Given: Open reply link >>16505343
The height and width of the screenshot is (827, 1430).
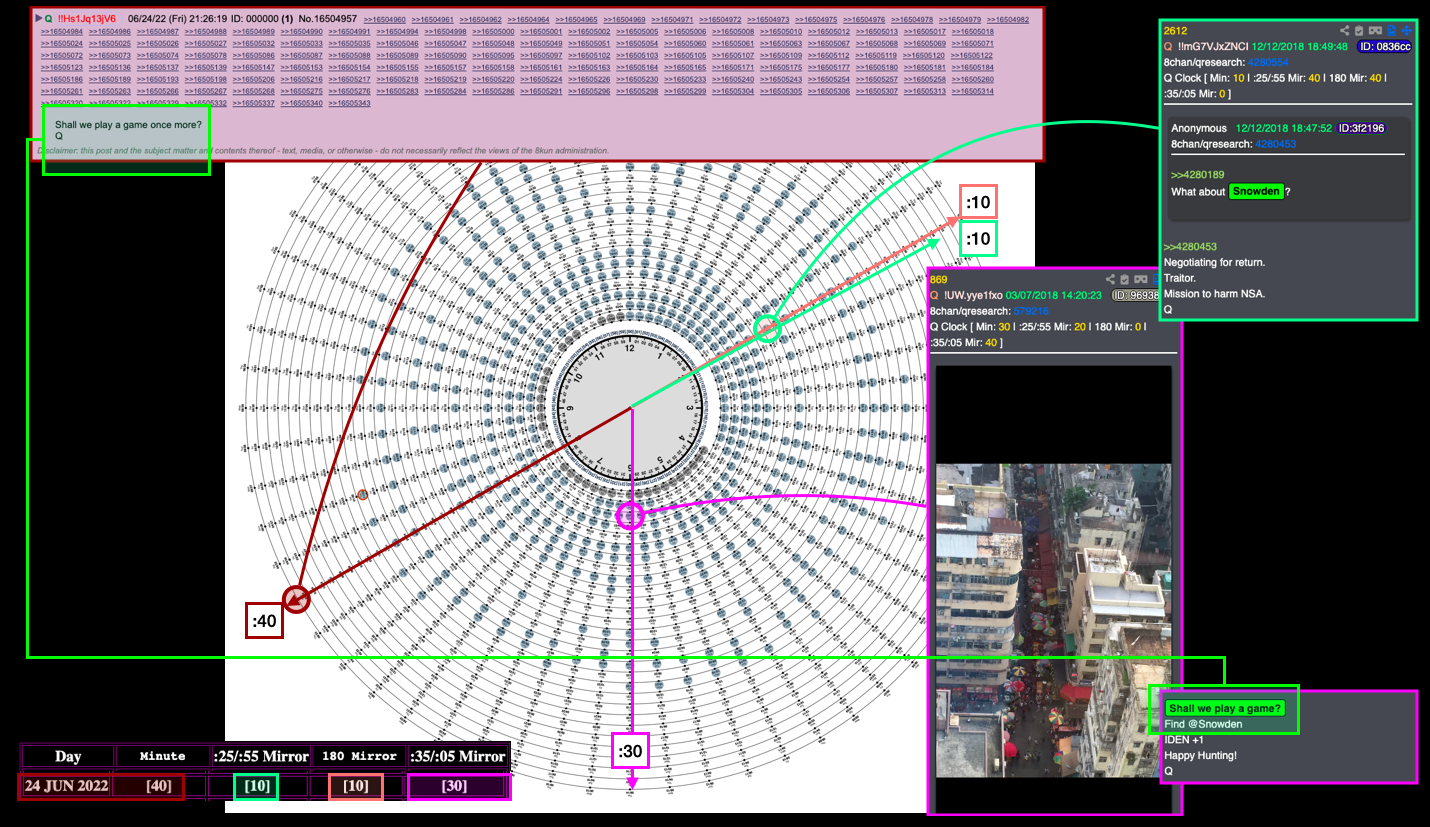Looking at the screenshot, I should tap(349, 103).
